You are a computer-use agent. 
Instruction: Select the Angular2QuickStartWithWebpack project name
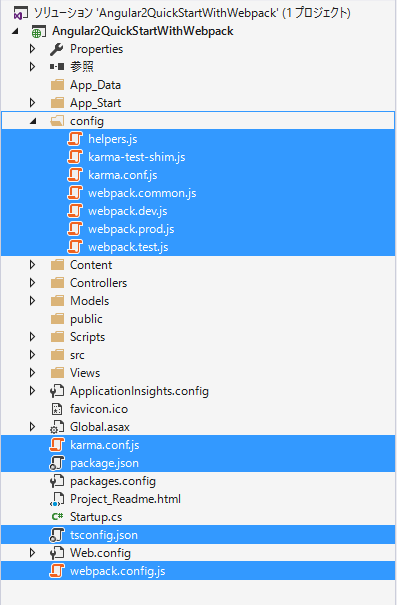coord(143,31)
